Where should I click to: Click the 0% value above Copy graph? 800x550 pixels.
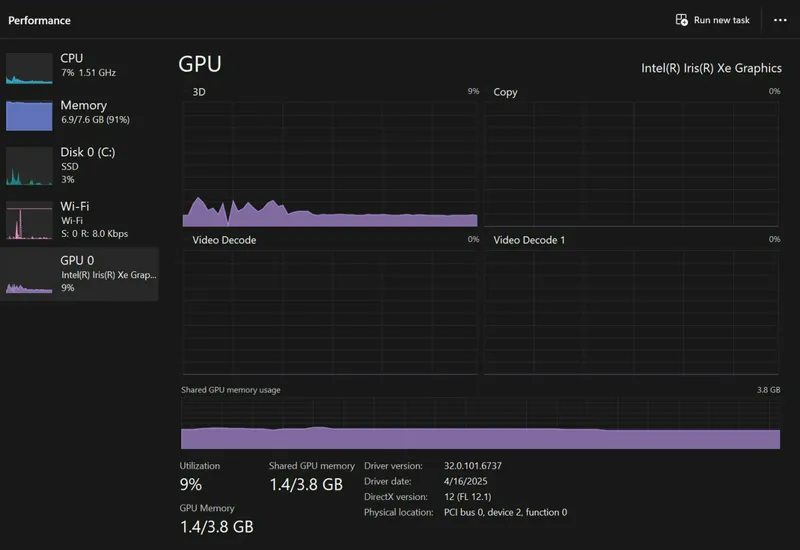774,91
